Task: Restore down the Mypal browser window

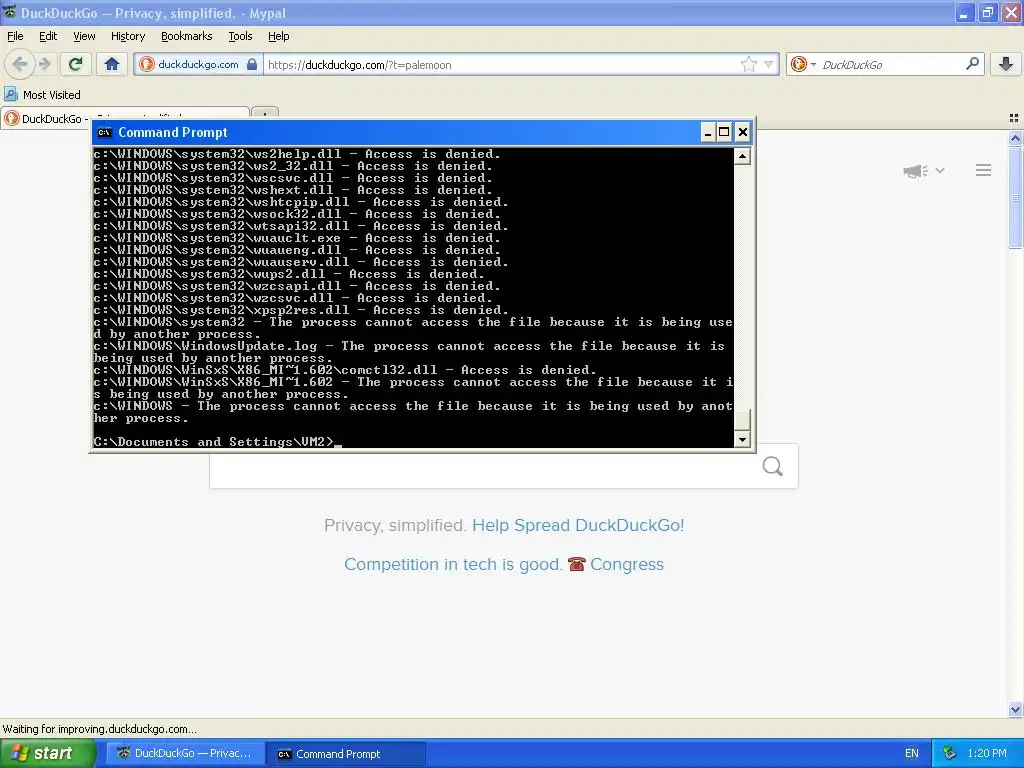Action: point(987,13)
